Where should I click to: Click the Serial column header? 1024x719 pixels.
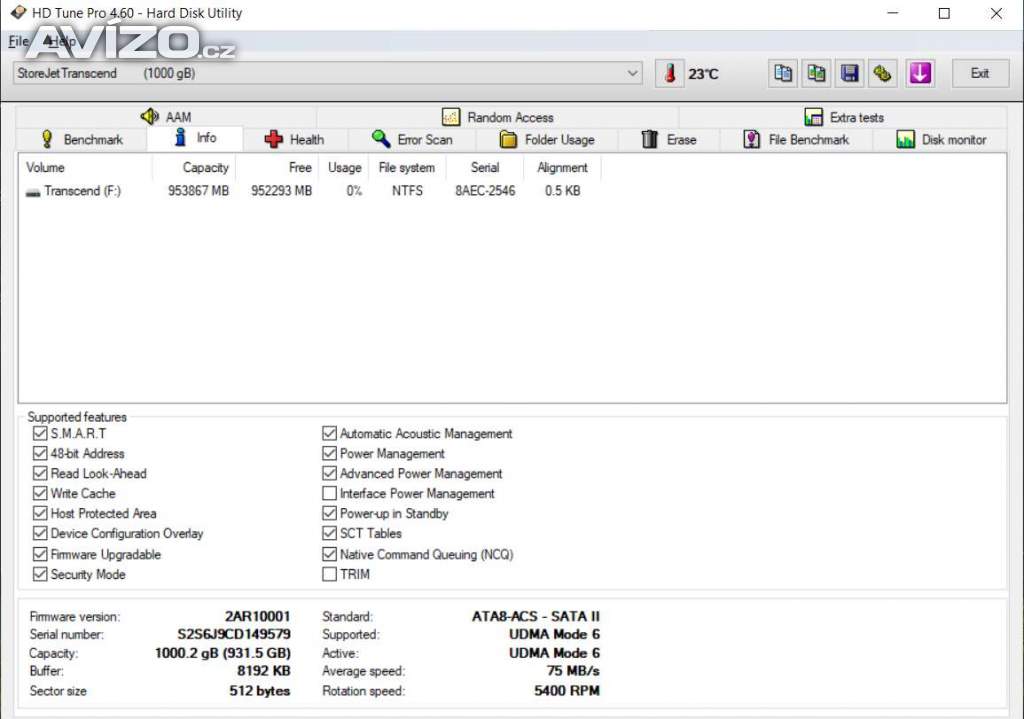coord(485,168)
